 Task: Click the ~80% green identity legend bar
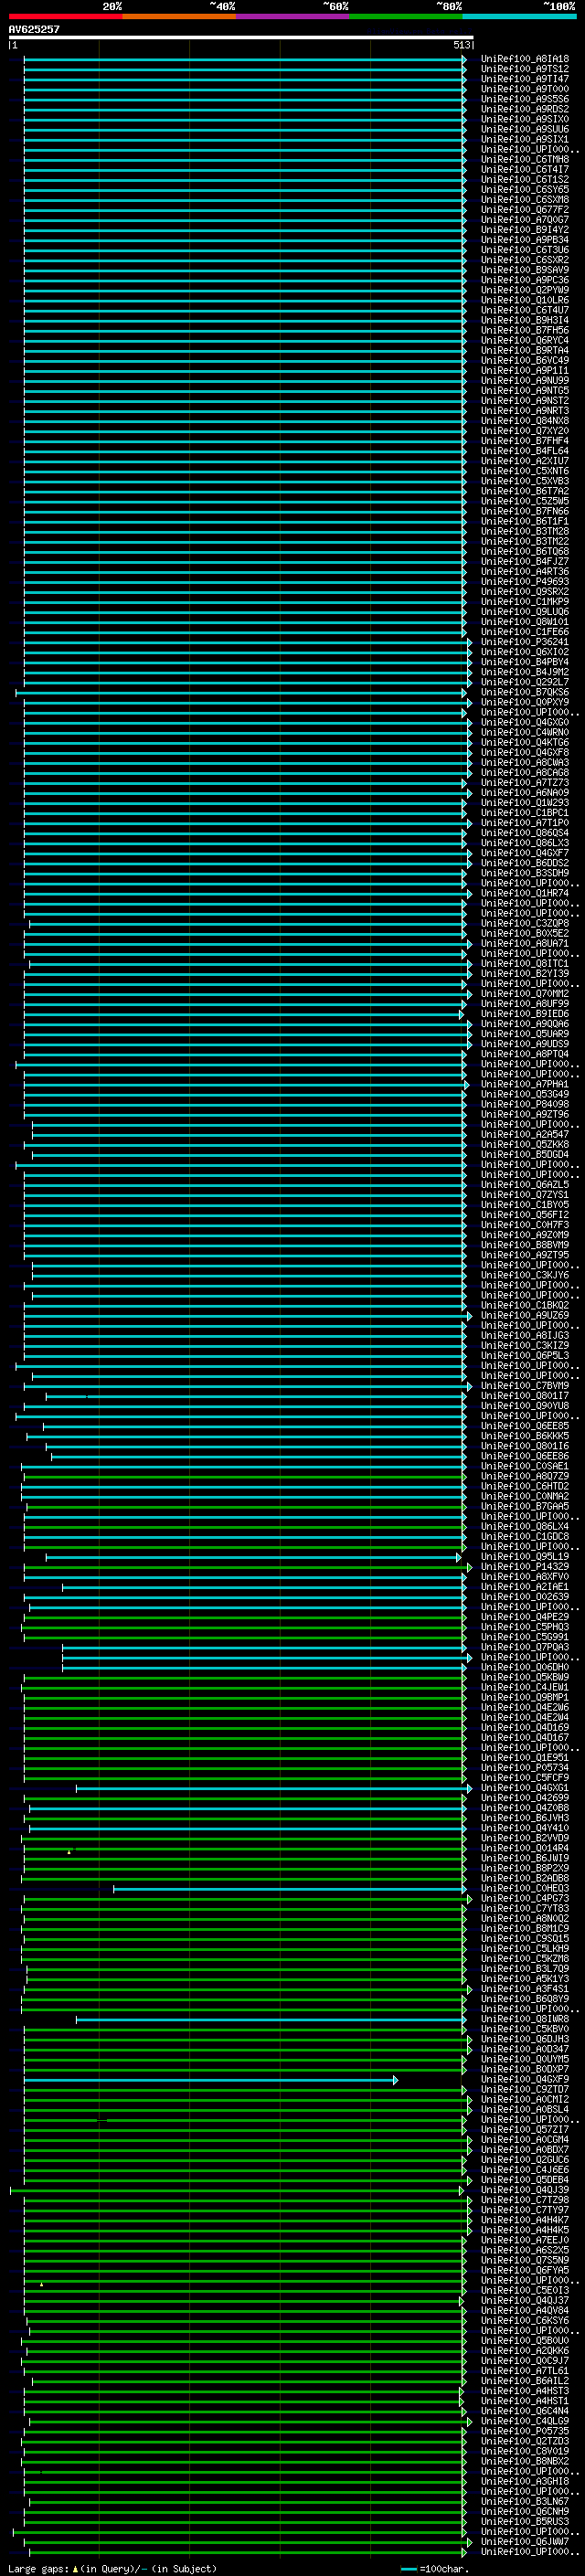406,17
